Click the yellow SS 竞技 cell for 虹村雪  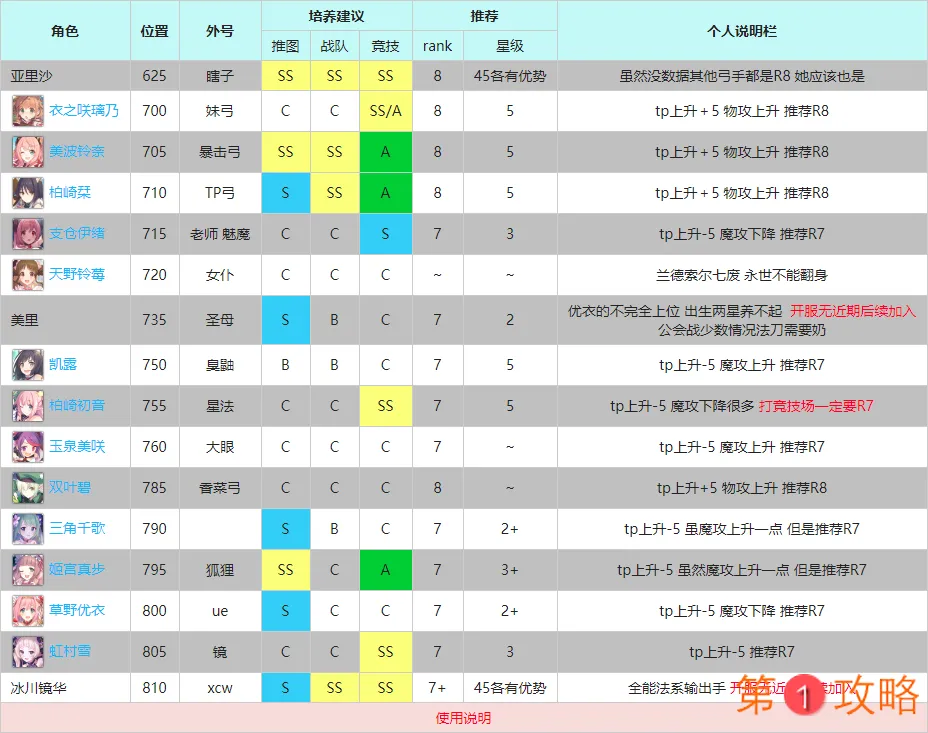[x=385, y=651]
